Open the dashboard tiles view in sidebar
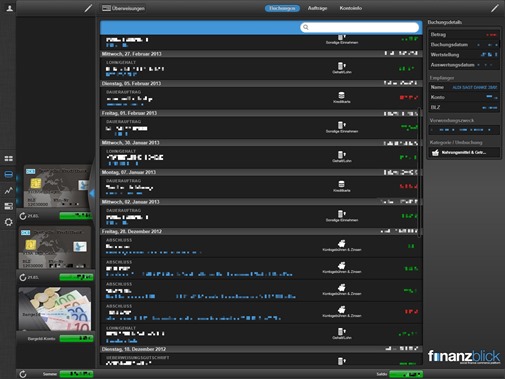This screenshot has width=505, height=379. pyautogui.click(x=8, y=158)
